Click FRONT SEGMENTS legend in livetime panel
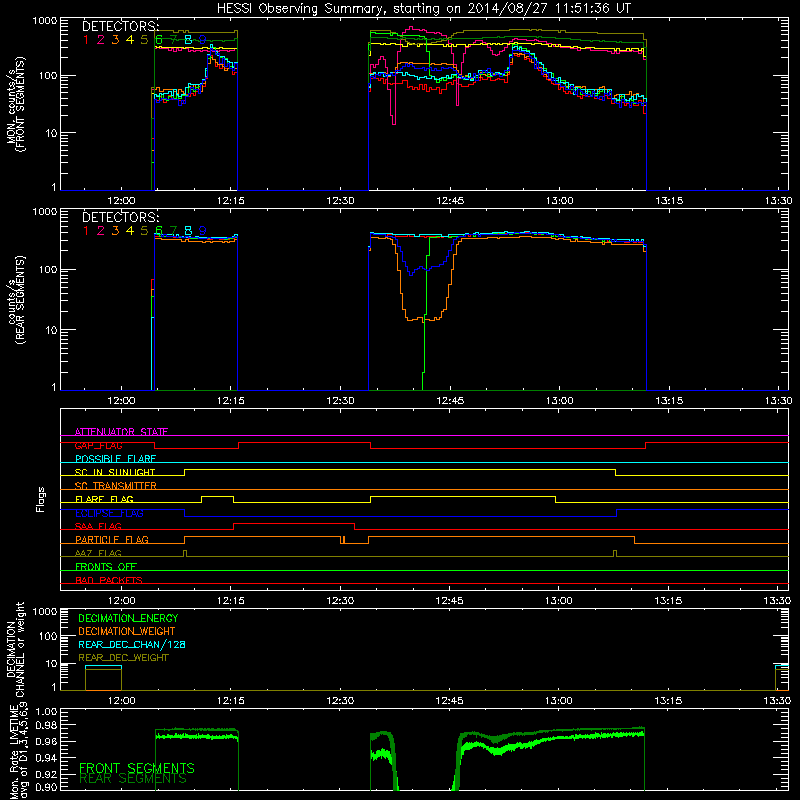This screenshot has height=800, width=800. tap(137, 768)
